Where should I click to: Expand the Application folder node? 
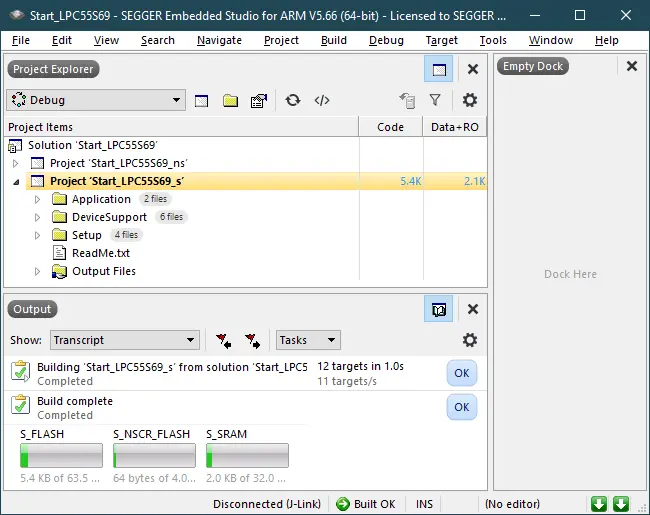click(x=38, y=199)
